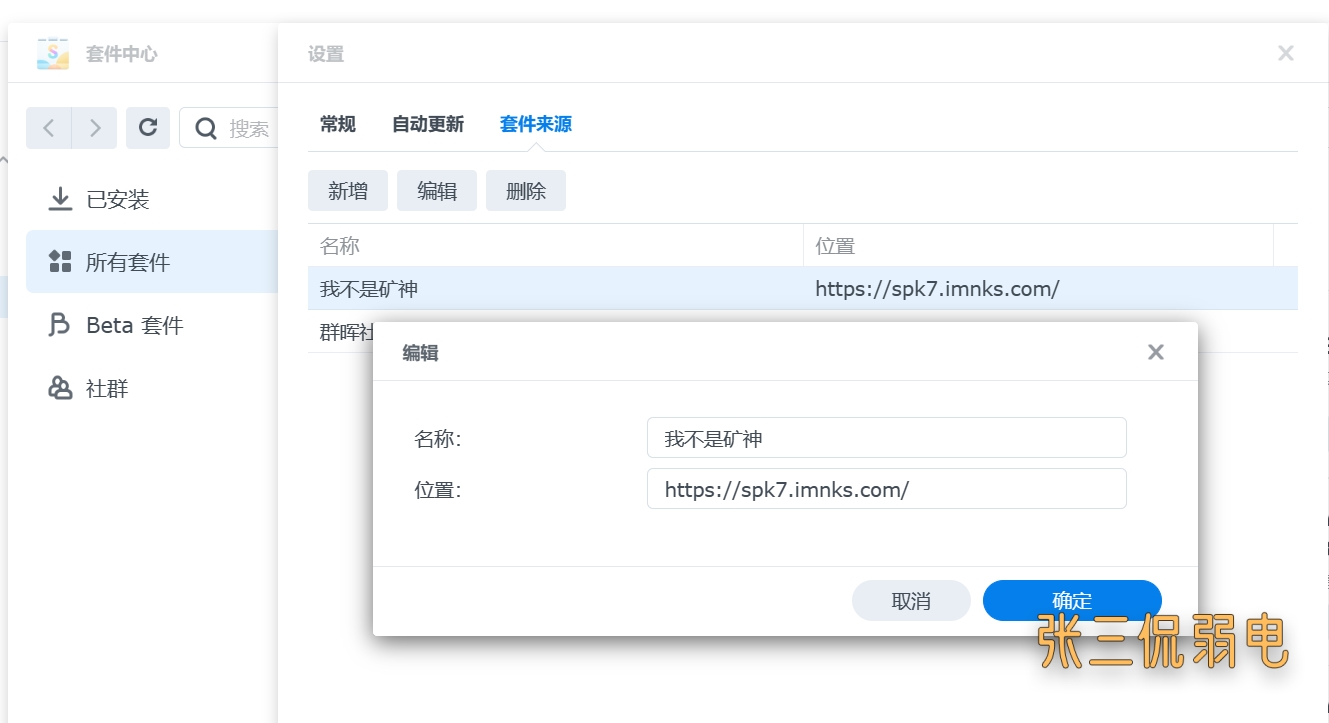Click the 位置 URL input field
Image resolution: width=1329 pixels, height=723 pixels.
[x=887, y=489]
